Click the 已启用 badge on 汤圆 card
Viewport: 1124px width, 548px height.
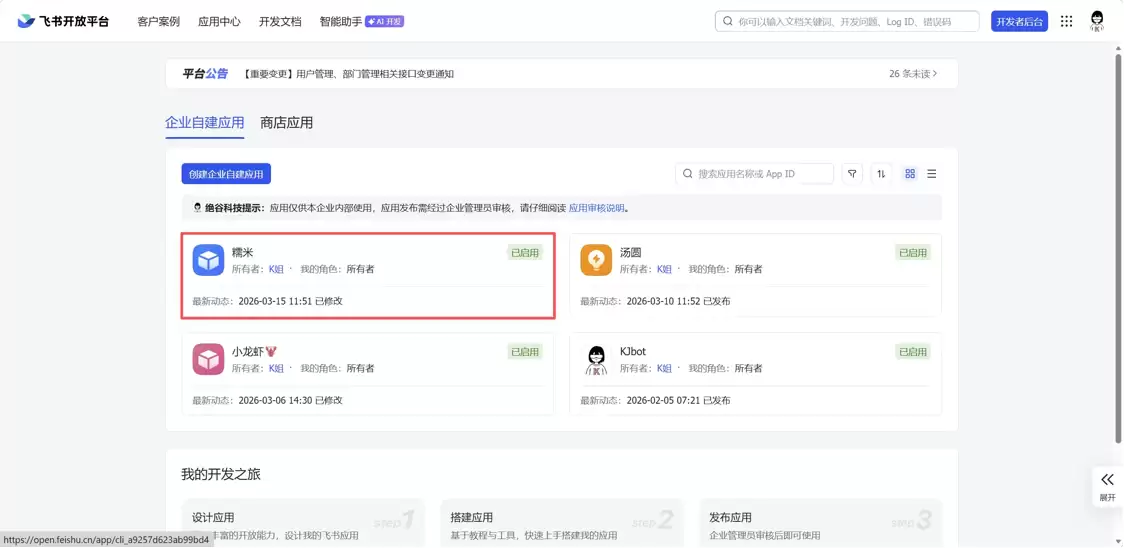pos(913,252)
